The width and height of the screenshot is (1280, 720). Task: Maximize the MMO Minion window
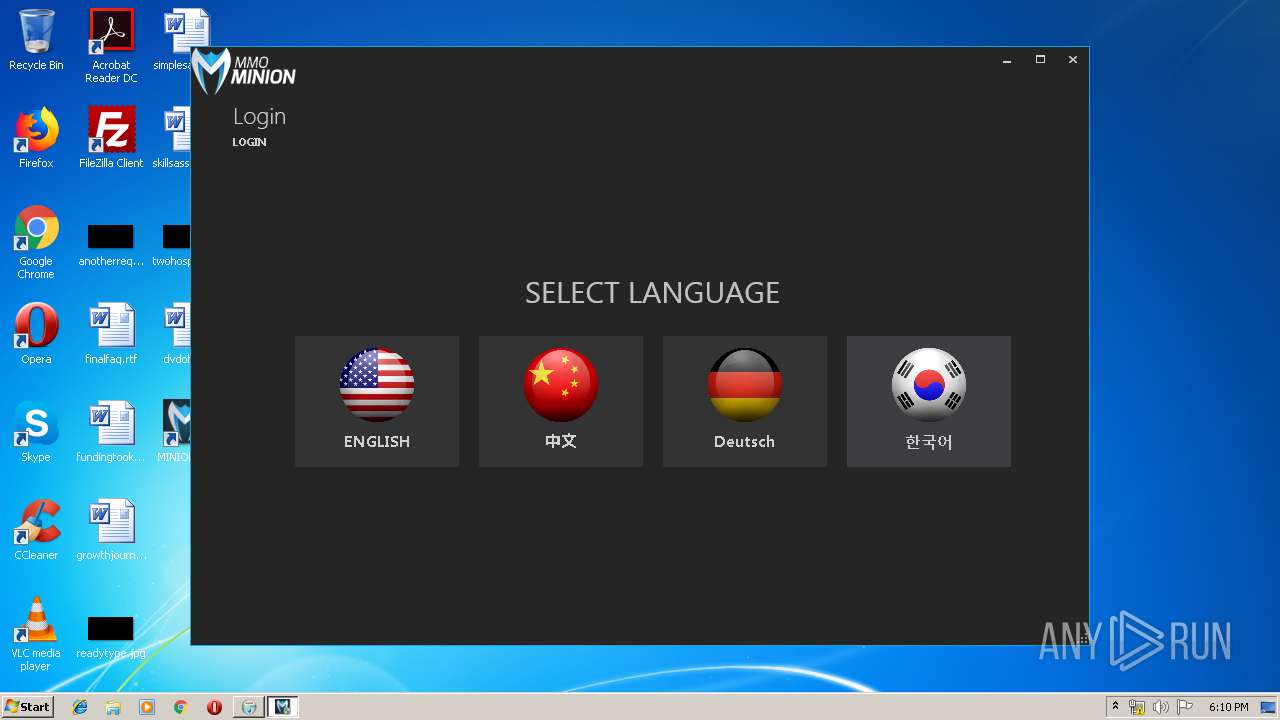pos(1040,60)
